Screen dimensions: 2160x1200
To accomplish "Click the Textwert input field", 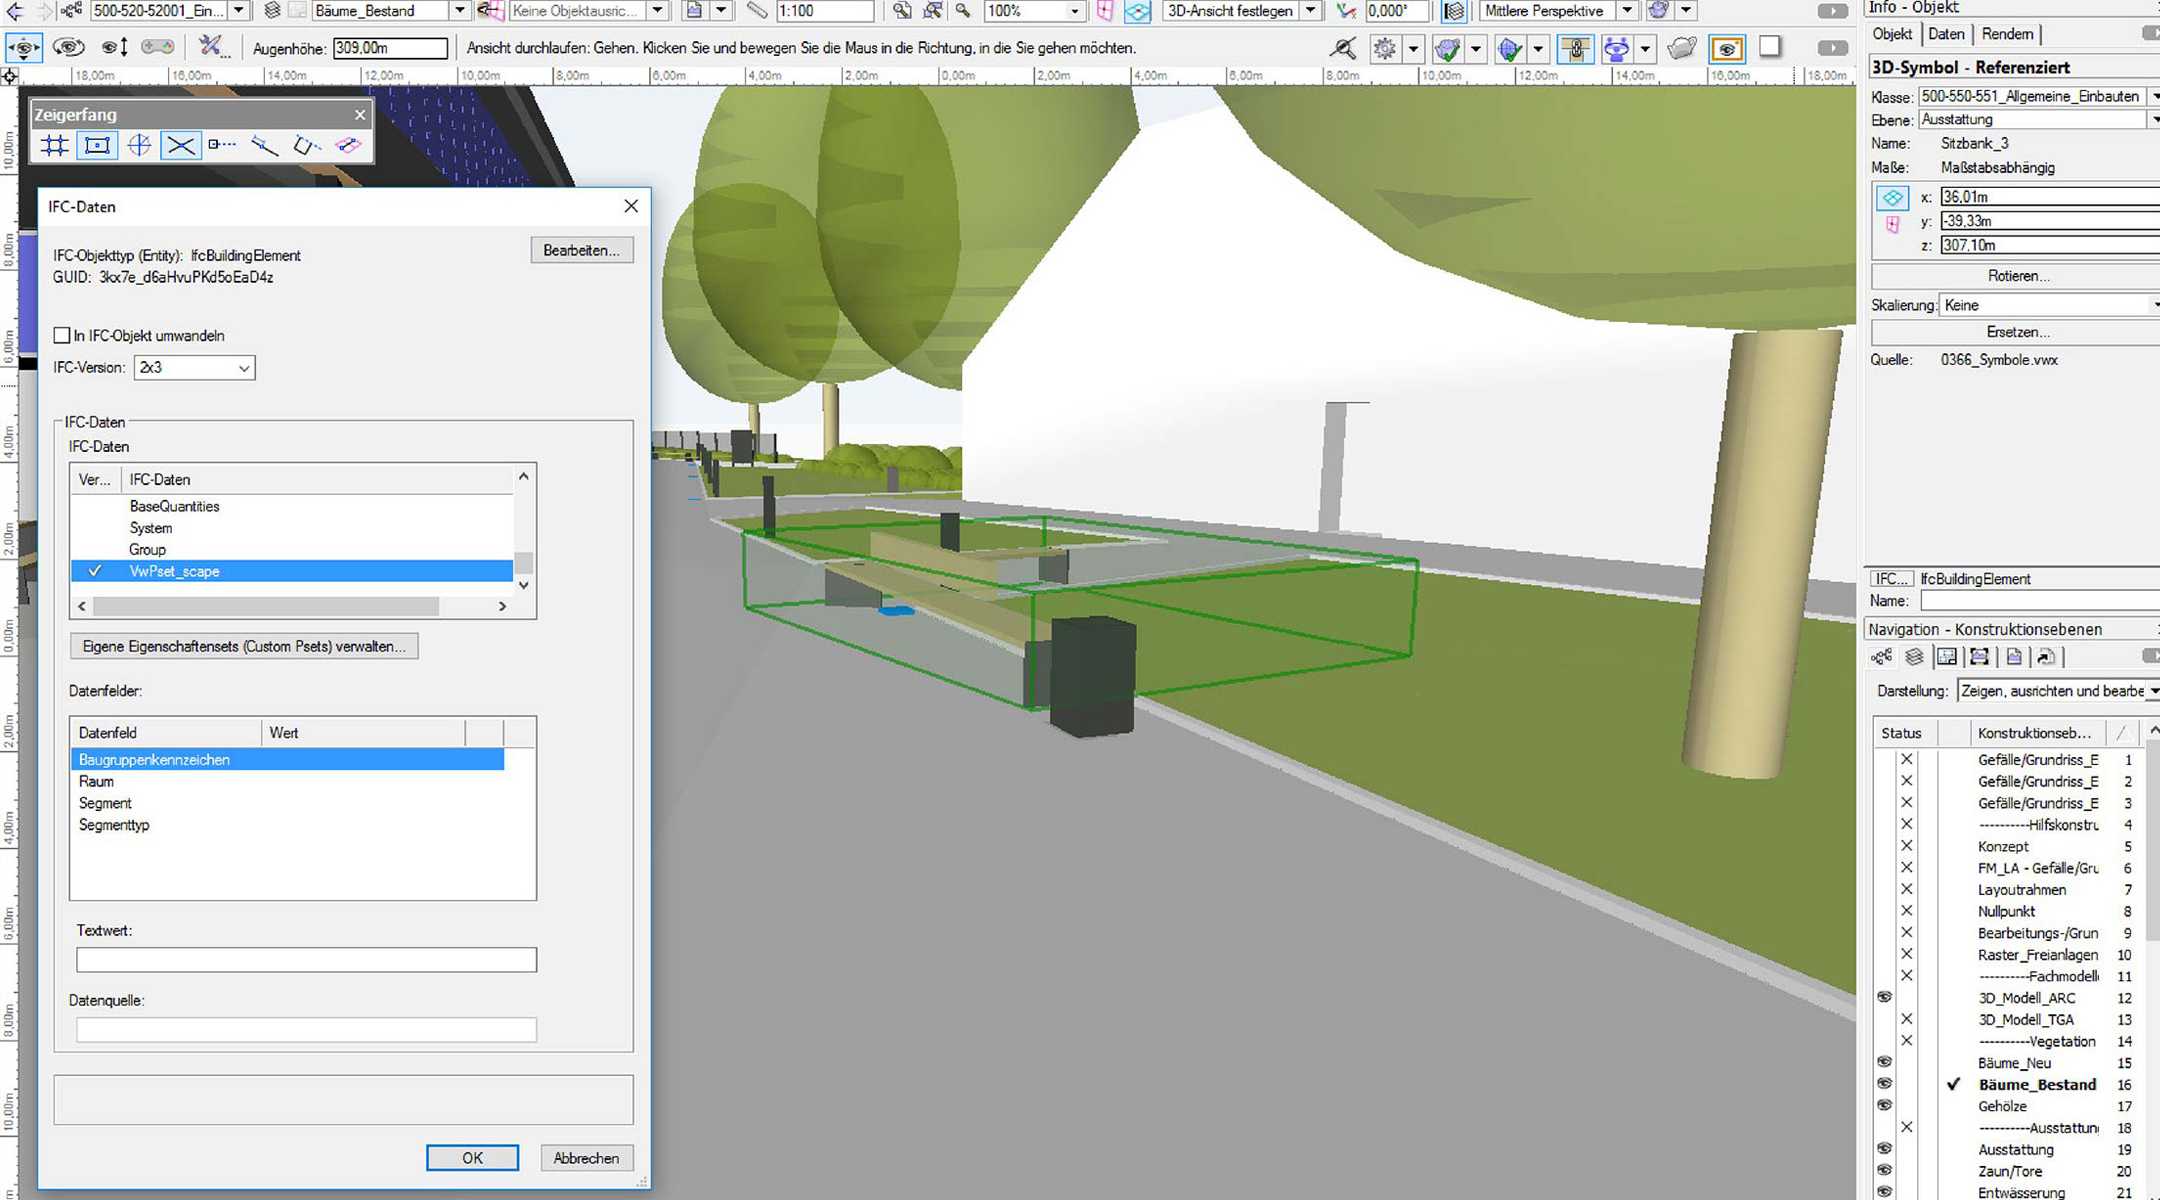I will click(x=306, y=960).
